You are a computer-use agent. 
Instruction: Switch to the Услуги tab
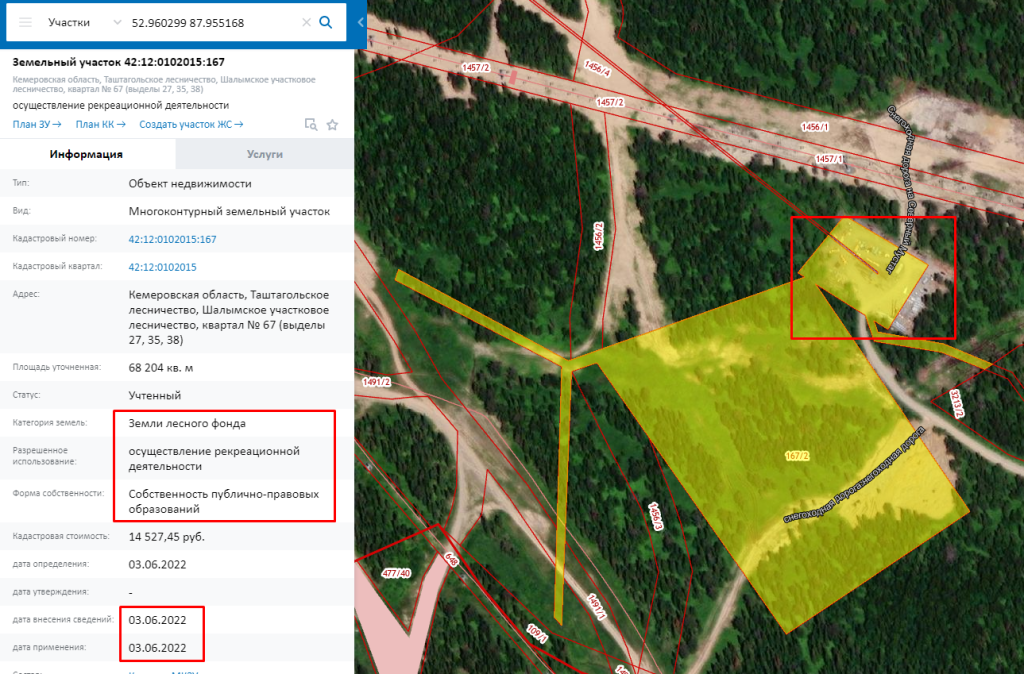265,154
